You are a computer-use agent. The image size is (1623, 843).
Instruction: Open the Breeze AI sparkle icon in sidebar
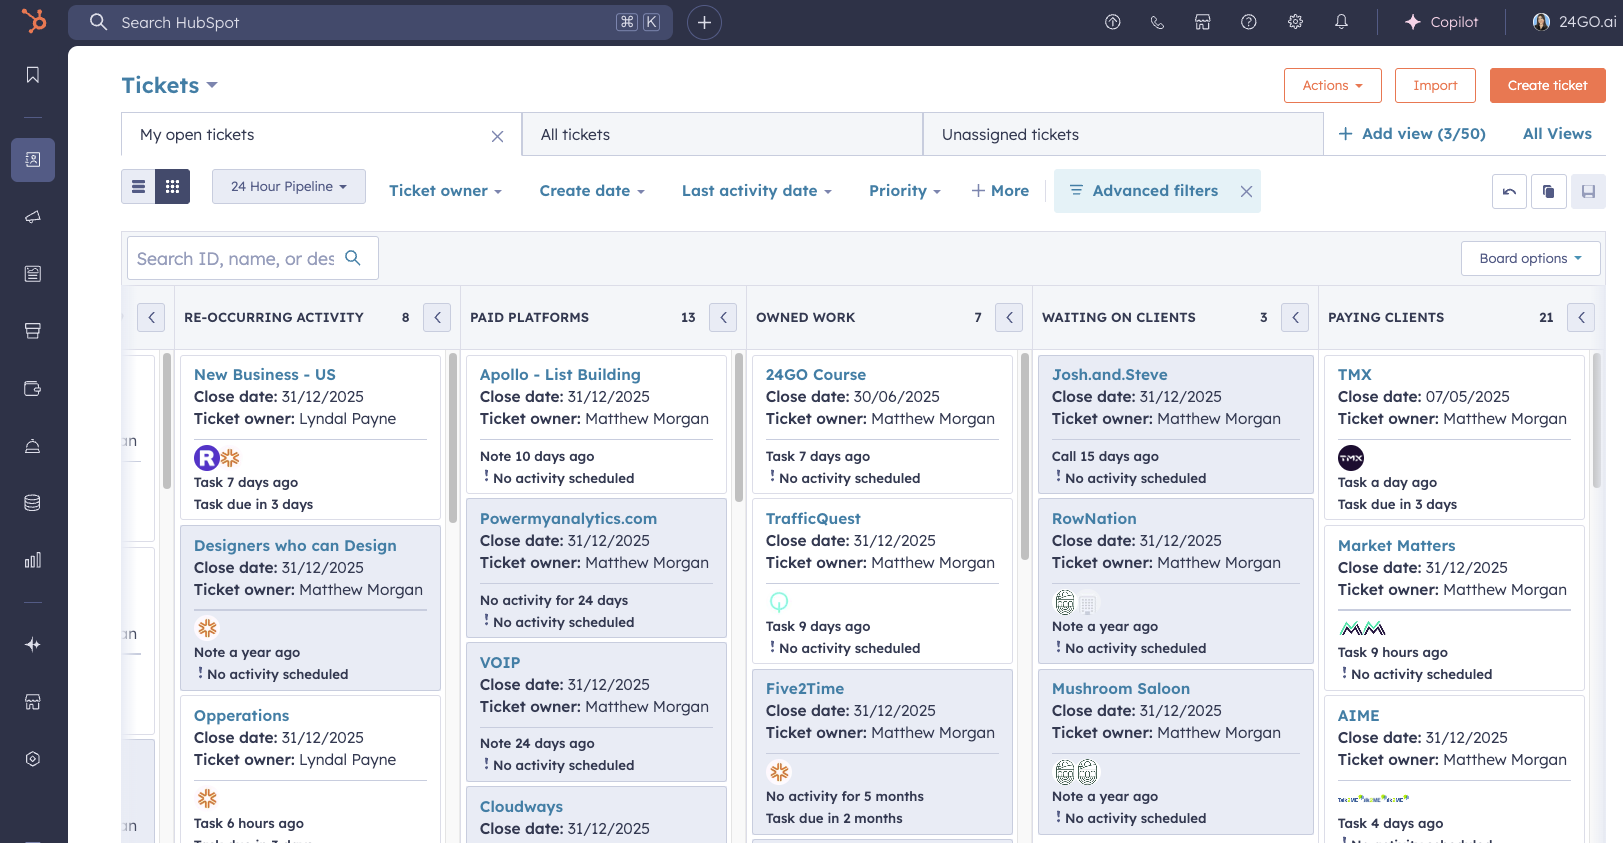click(33, 645)
